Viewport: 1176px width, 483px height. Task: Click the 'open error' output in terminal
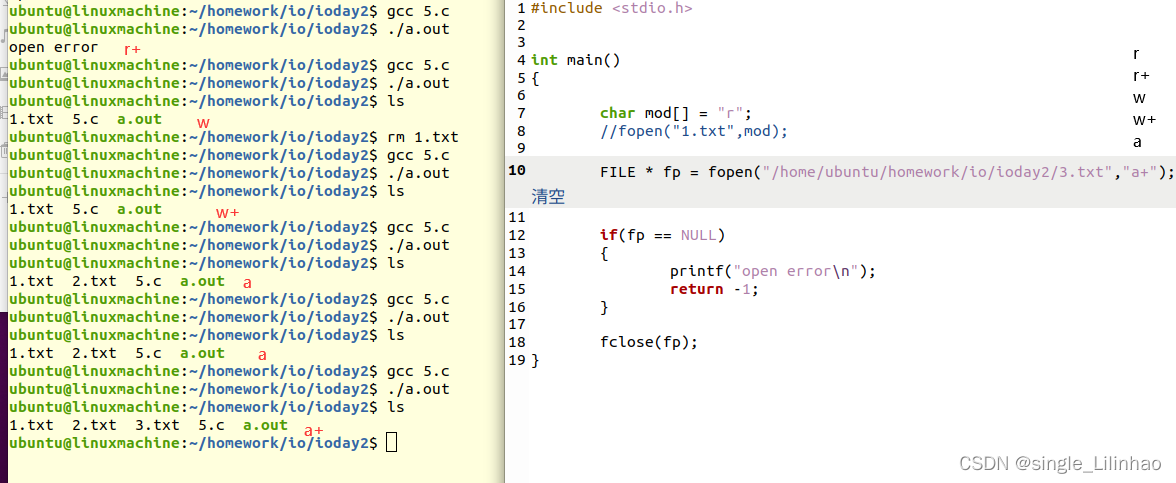[53, 47]
